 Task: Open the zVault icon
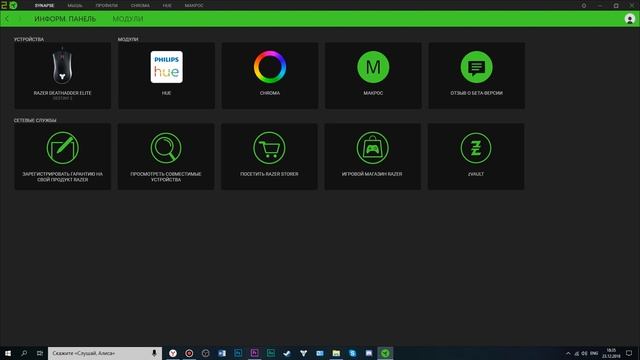[476, 148]
